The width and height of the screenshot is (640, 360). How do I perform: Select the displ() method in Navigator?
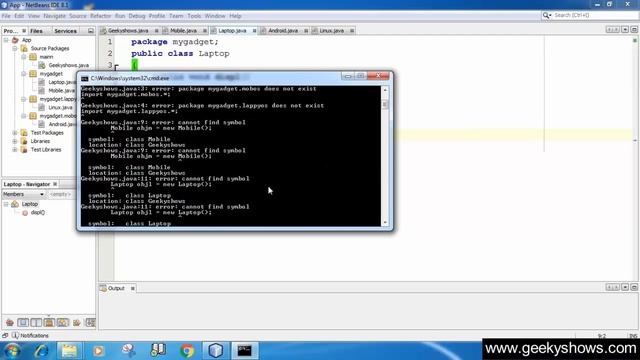tap(38, 213)
